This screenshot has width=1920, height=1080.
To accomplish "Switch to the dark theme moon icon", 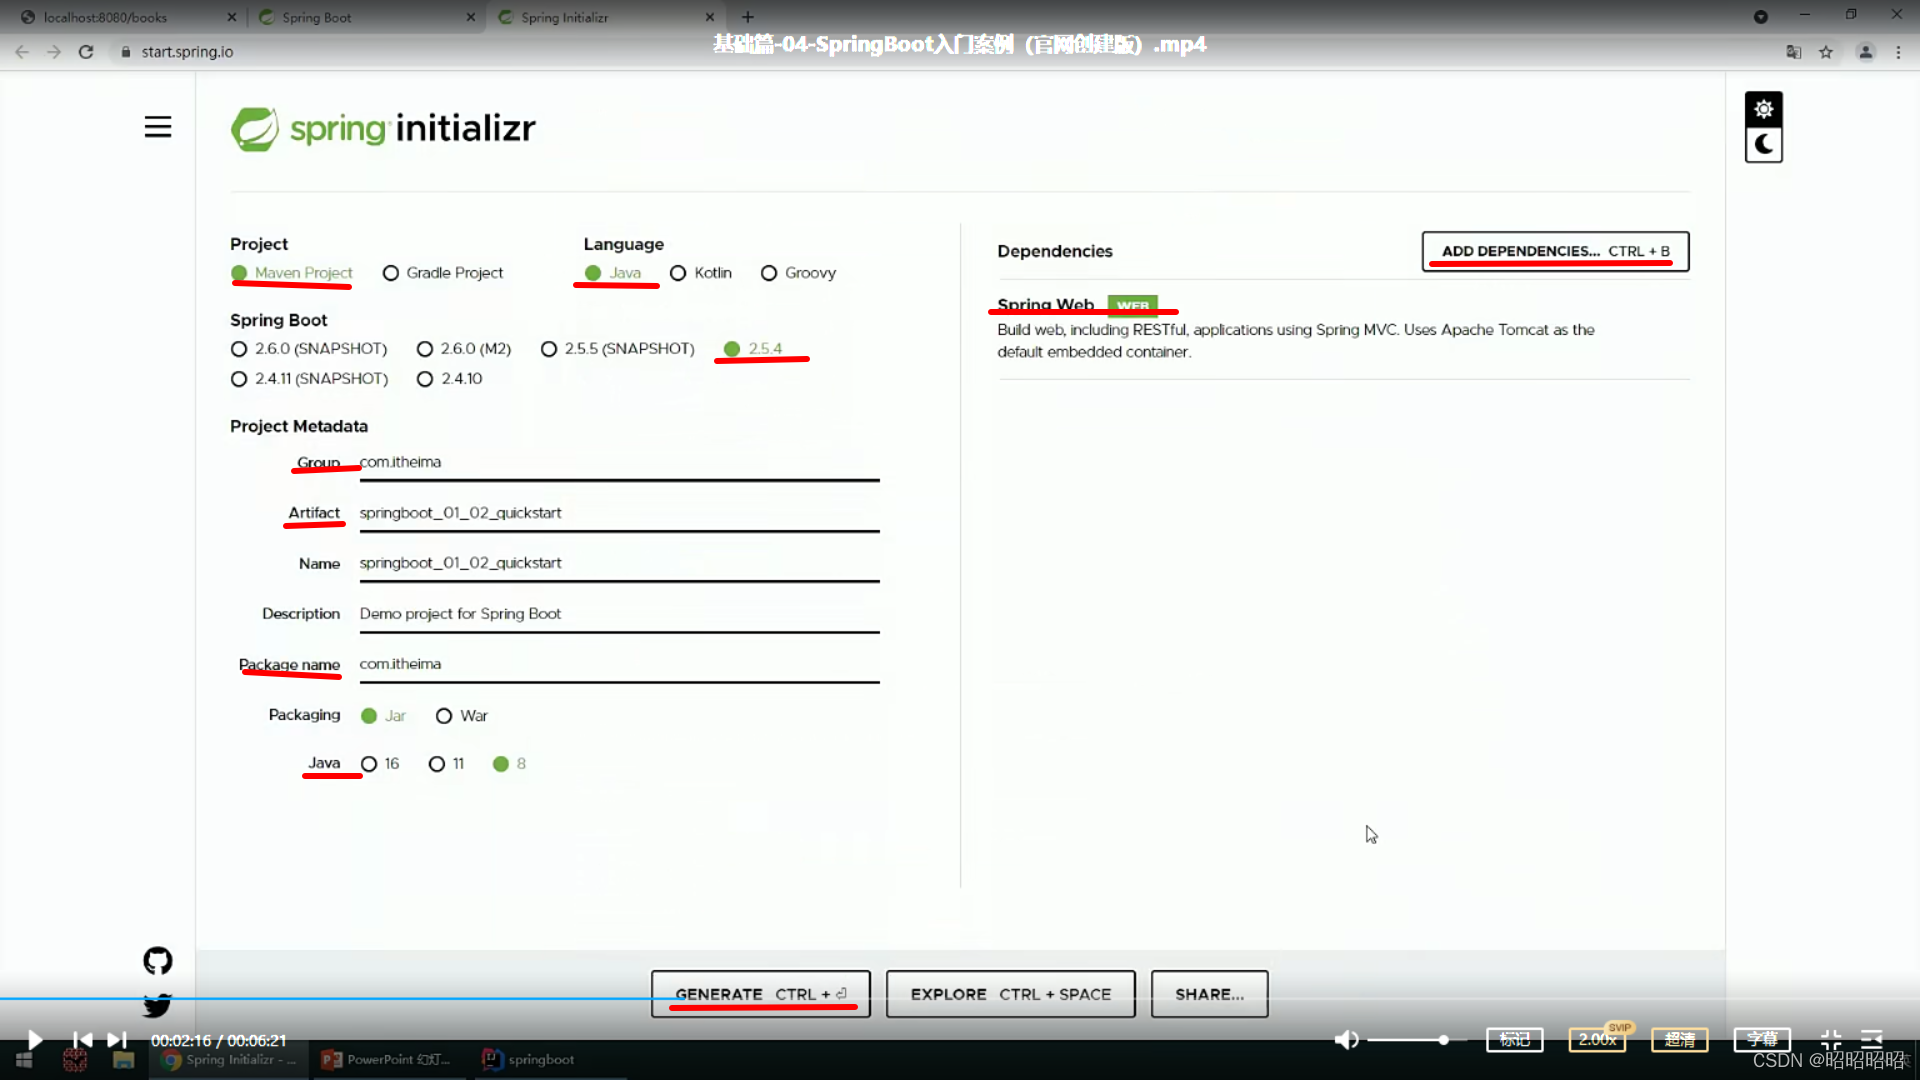I will click(x=1764, y=145).
